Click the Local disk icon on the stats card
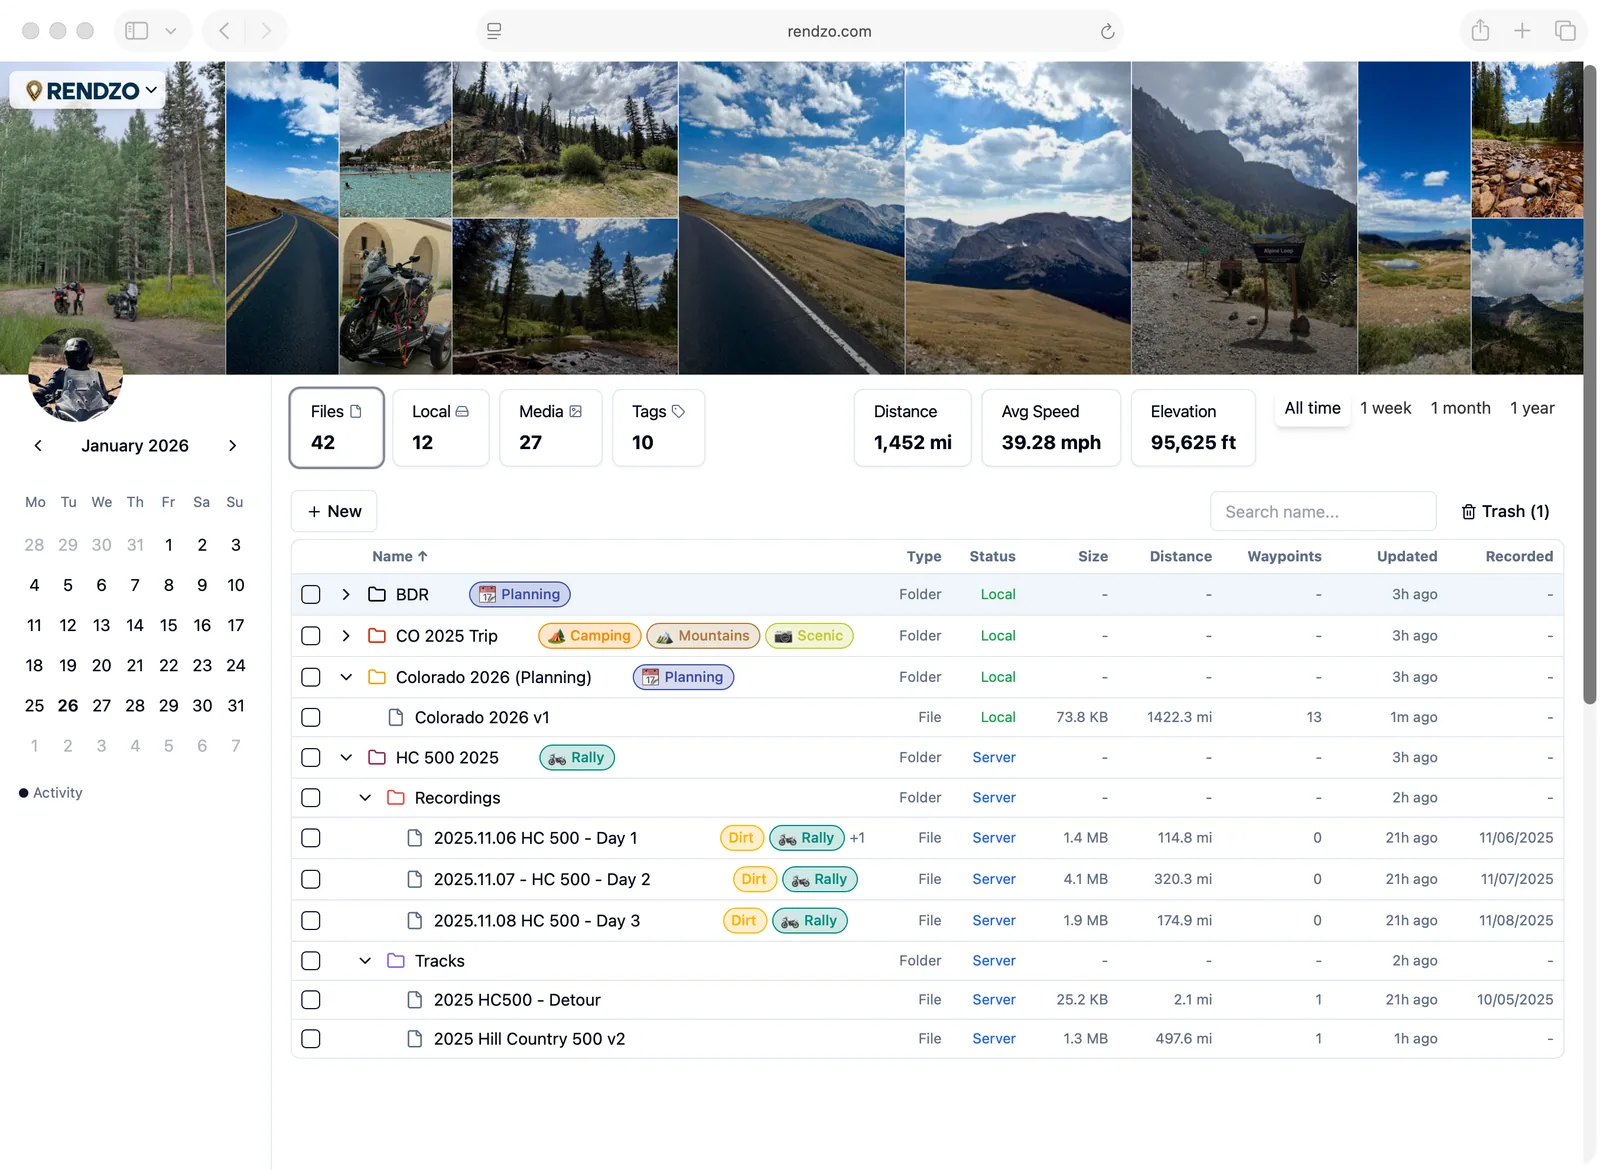Screen dimensions: 1600x1170 (464, 410)
